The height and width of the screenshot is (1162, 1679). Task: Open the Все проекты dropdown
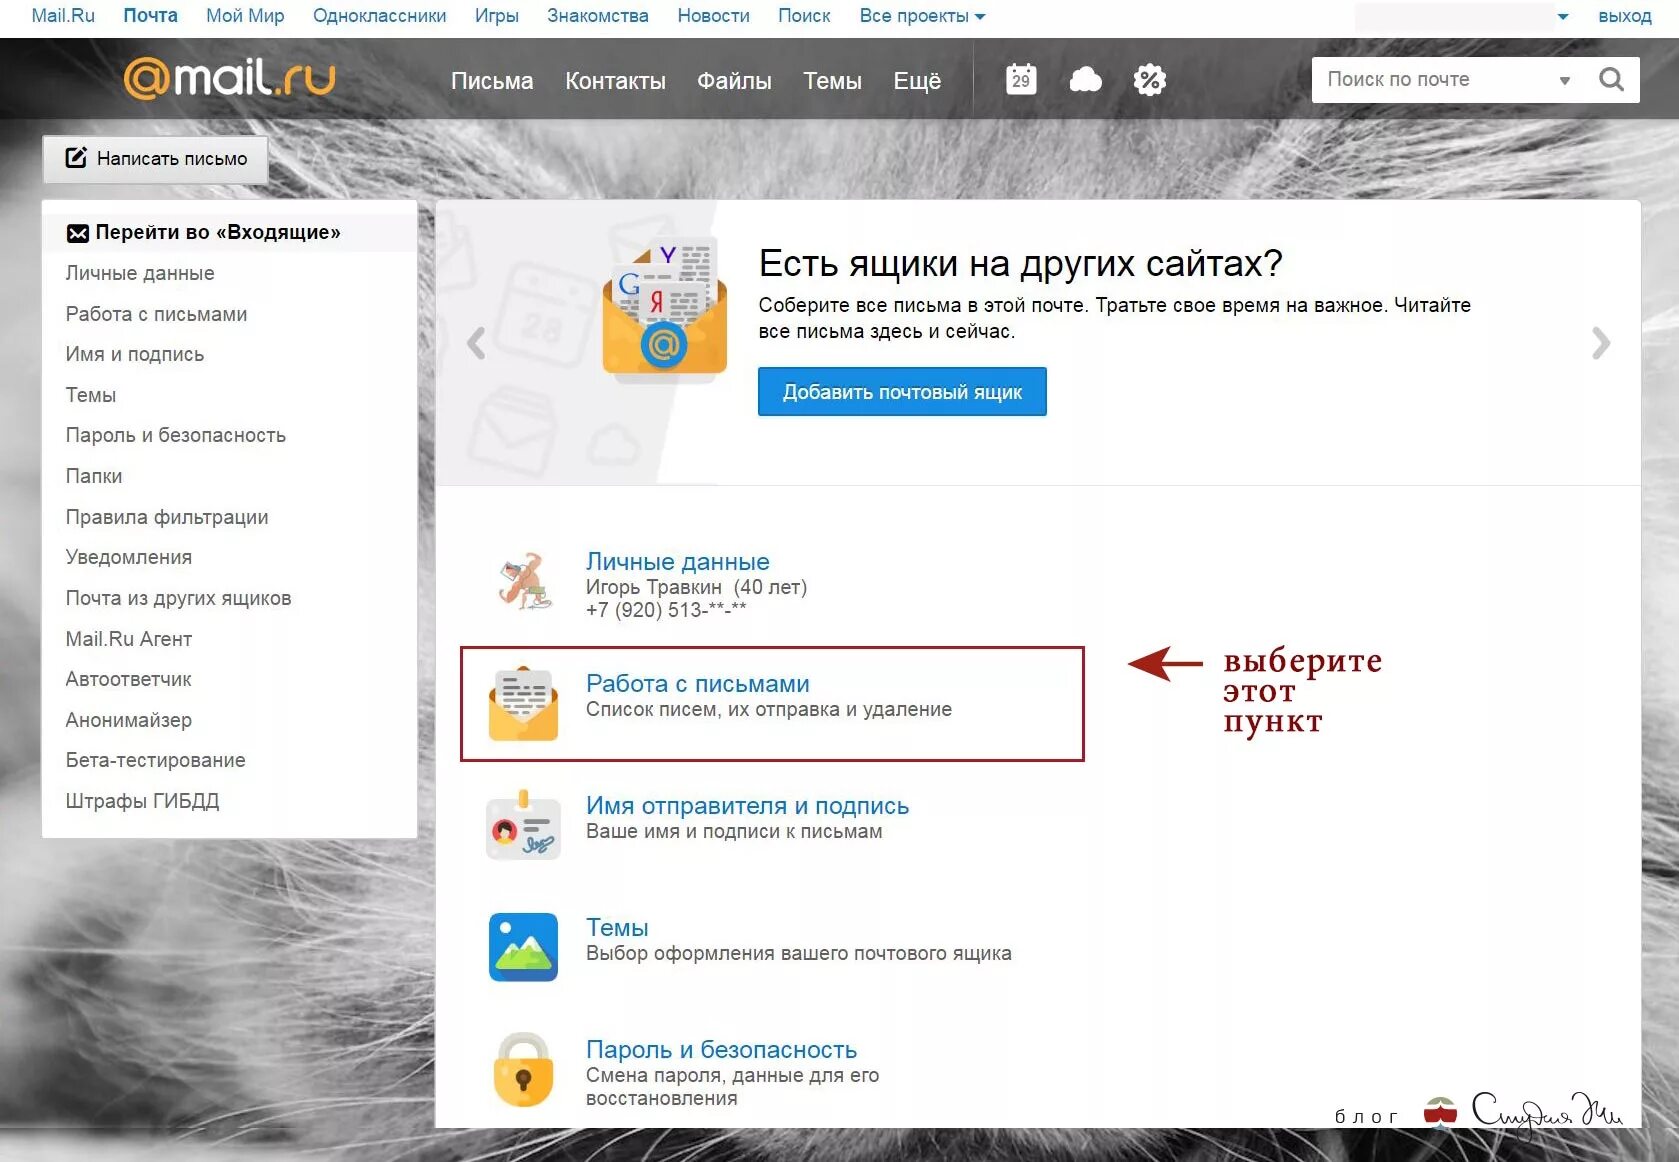[922, 16]
